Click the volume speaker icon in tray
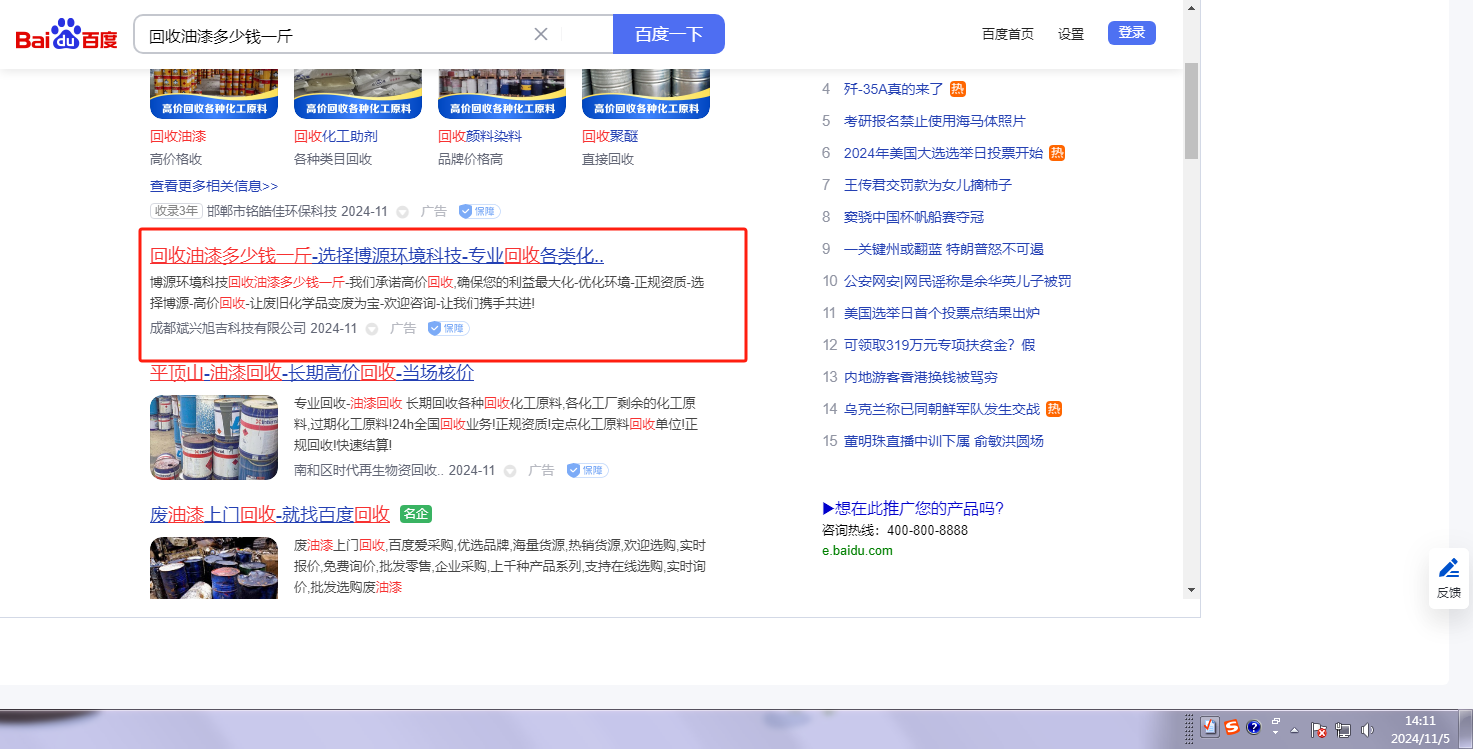The image size is (1473, 749). tap(1367, 730)
